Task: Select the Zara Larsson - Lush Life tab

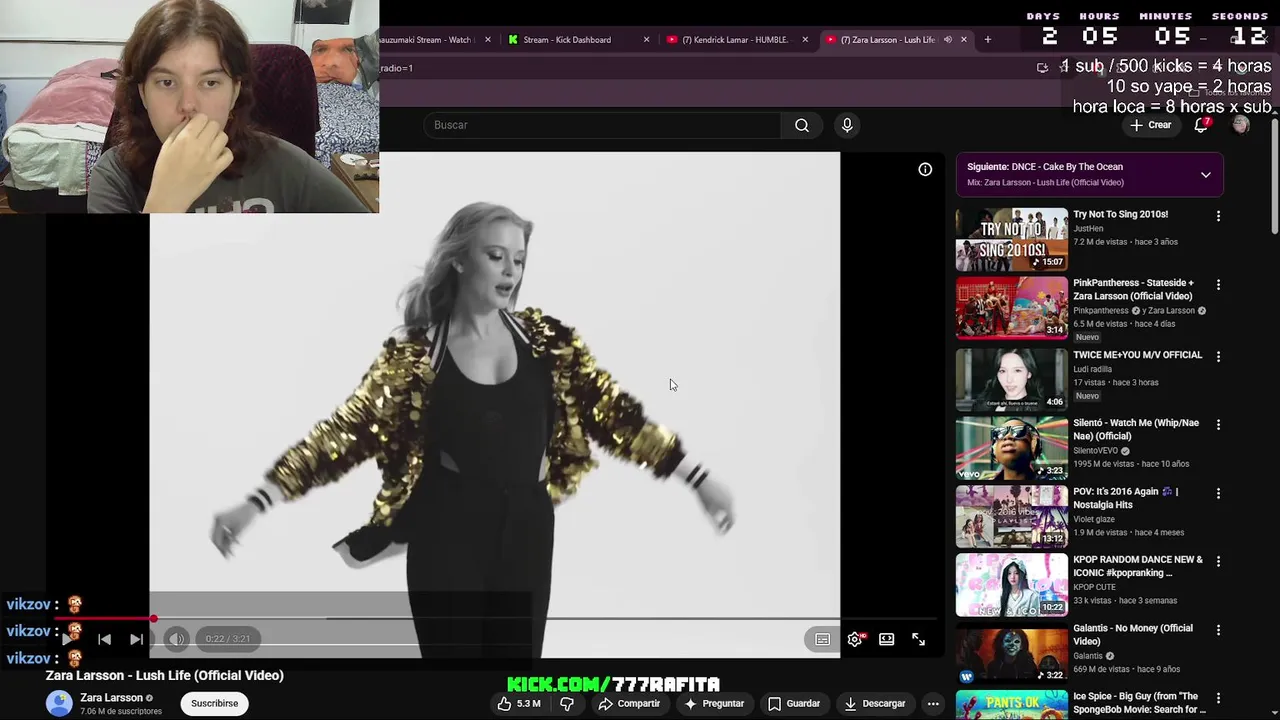Action: pyautogui.click(x=887, y=40)
